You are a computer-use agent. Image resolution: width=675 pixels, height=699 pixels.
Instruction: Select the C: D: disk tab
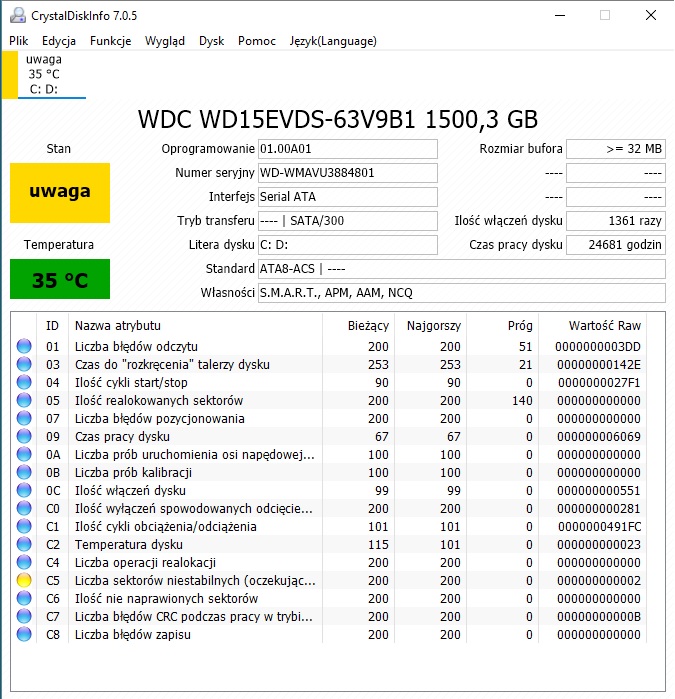click(x=44, y=74)
